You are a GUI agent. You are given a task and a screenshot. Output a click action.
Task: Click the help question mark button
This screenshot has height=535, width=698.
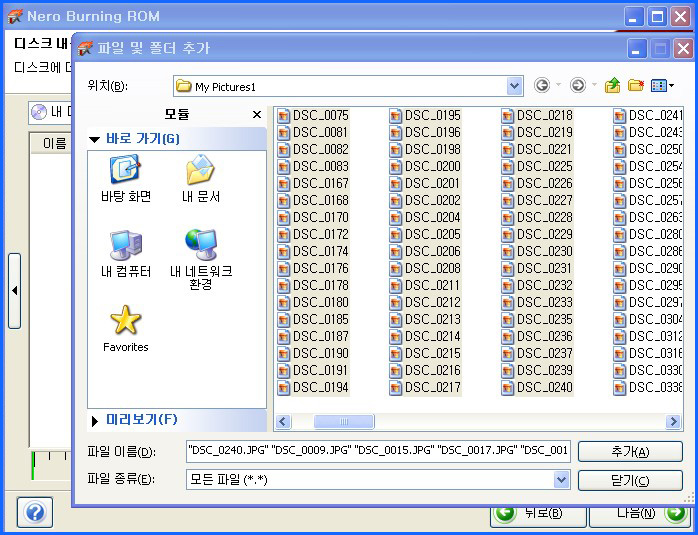coord(35,512)
